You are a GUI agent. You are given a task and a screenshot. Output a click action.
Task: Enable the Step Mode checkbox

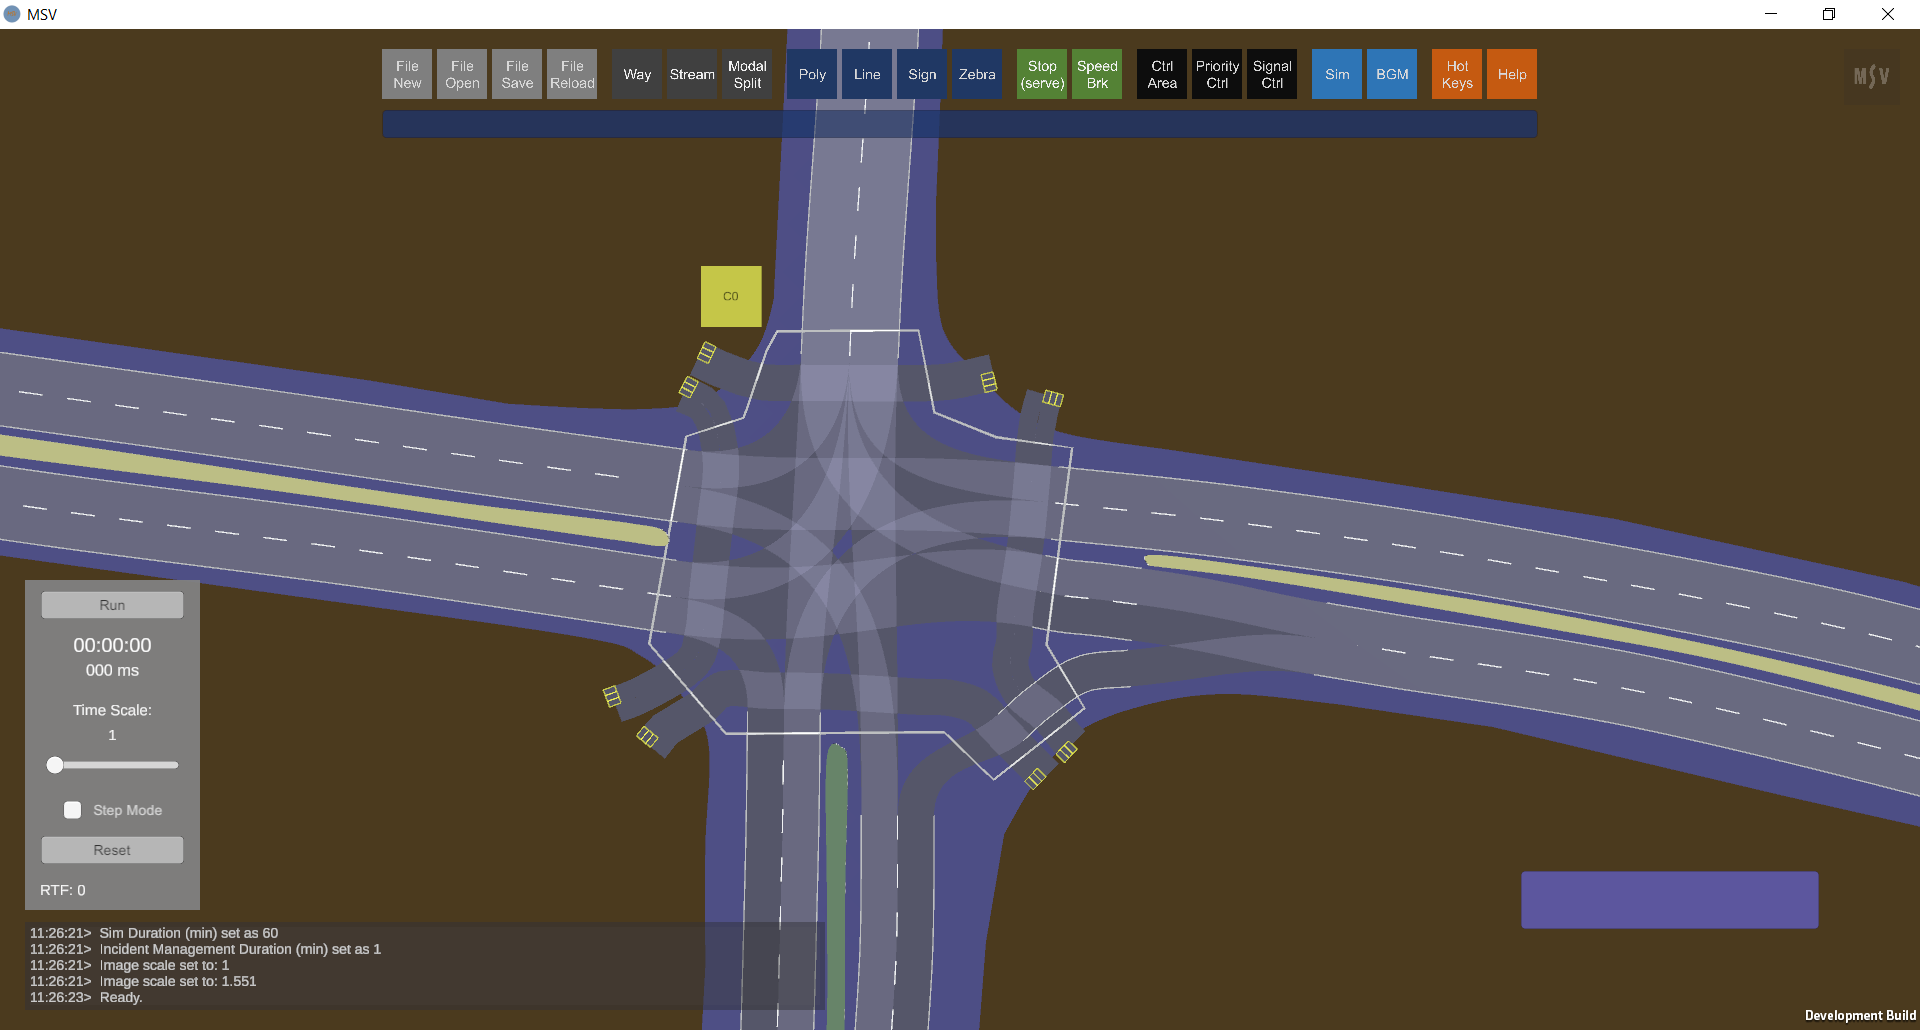tap(73, 810)
